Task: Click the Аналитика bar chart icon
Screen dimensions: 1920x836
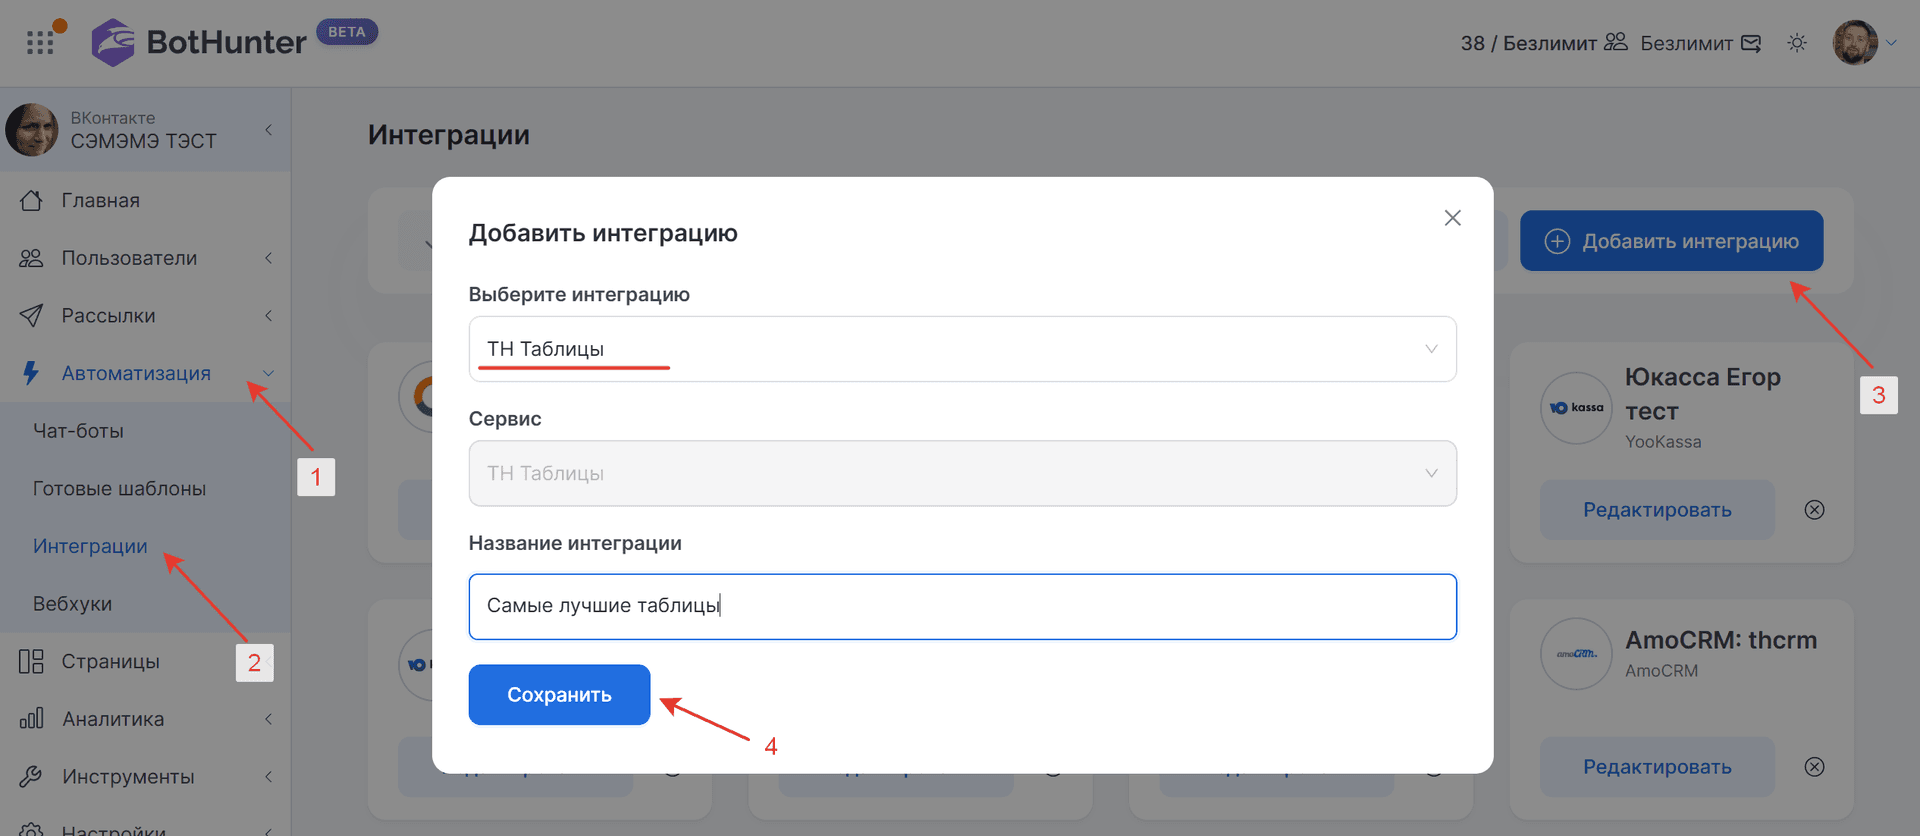Action: 32,719
